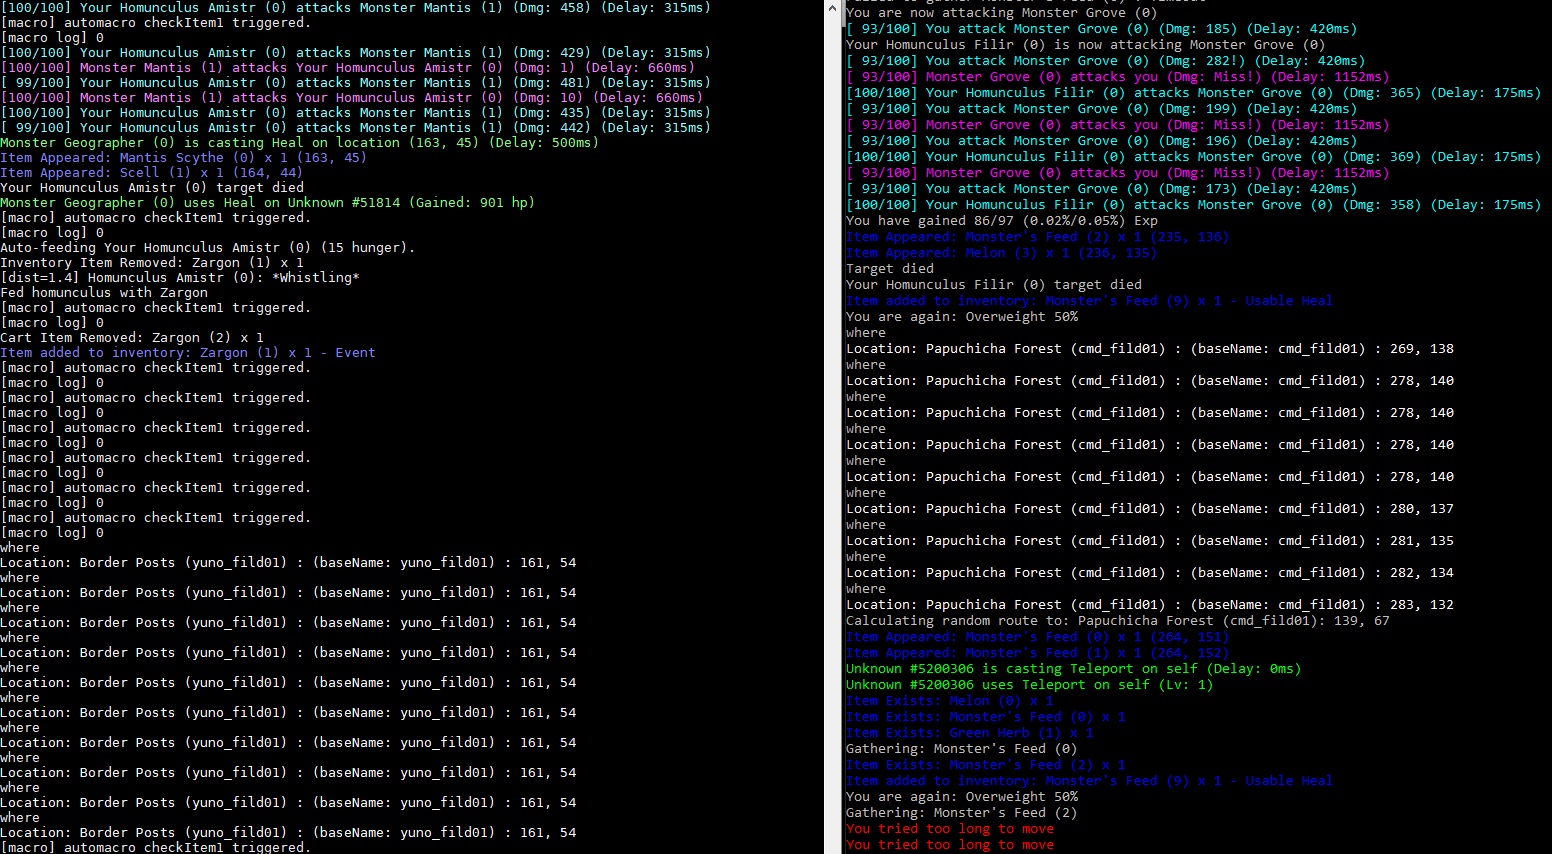This screenshot has width=1552, height=854.
Task: Select the green 'Unknown #5200306 uses Teleport' message
Action: (1028, 684)
